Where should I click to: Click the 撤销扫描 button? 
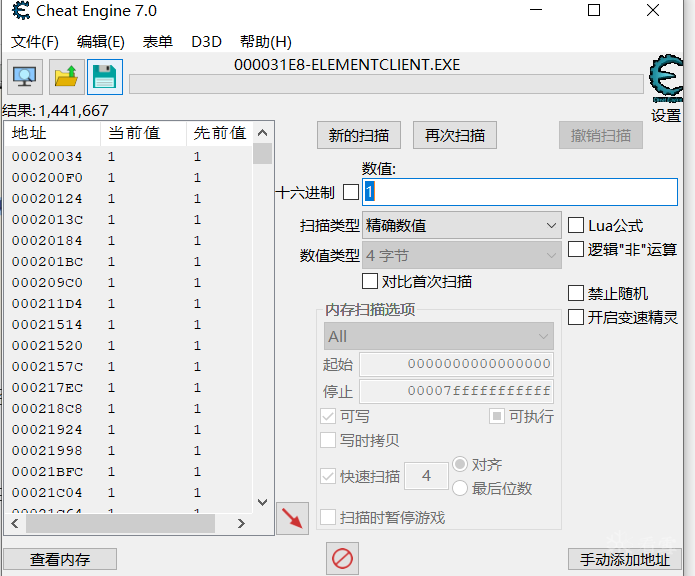601,135
